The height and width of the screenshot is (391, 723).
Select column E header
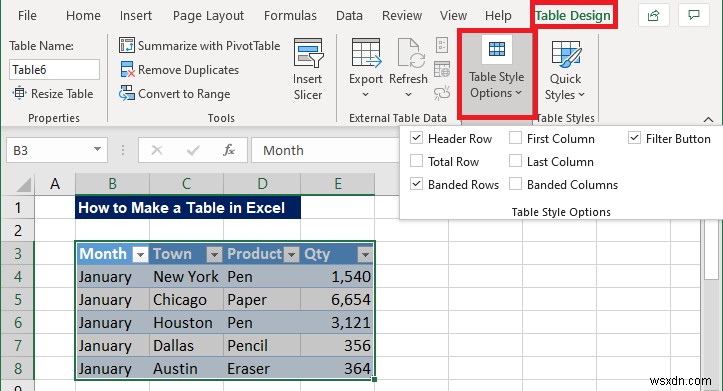338,184
